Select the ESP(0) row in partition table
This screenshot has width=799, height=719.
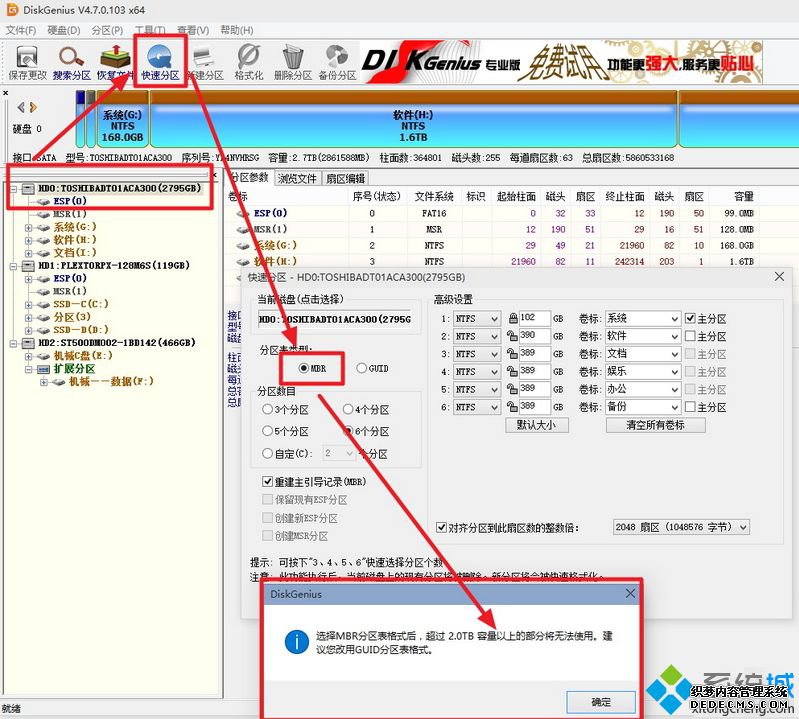tap(492, 213)
